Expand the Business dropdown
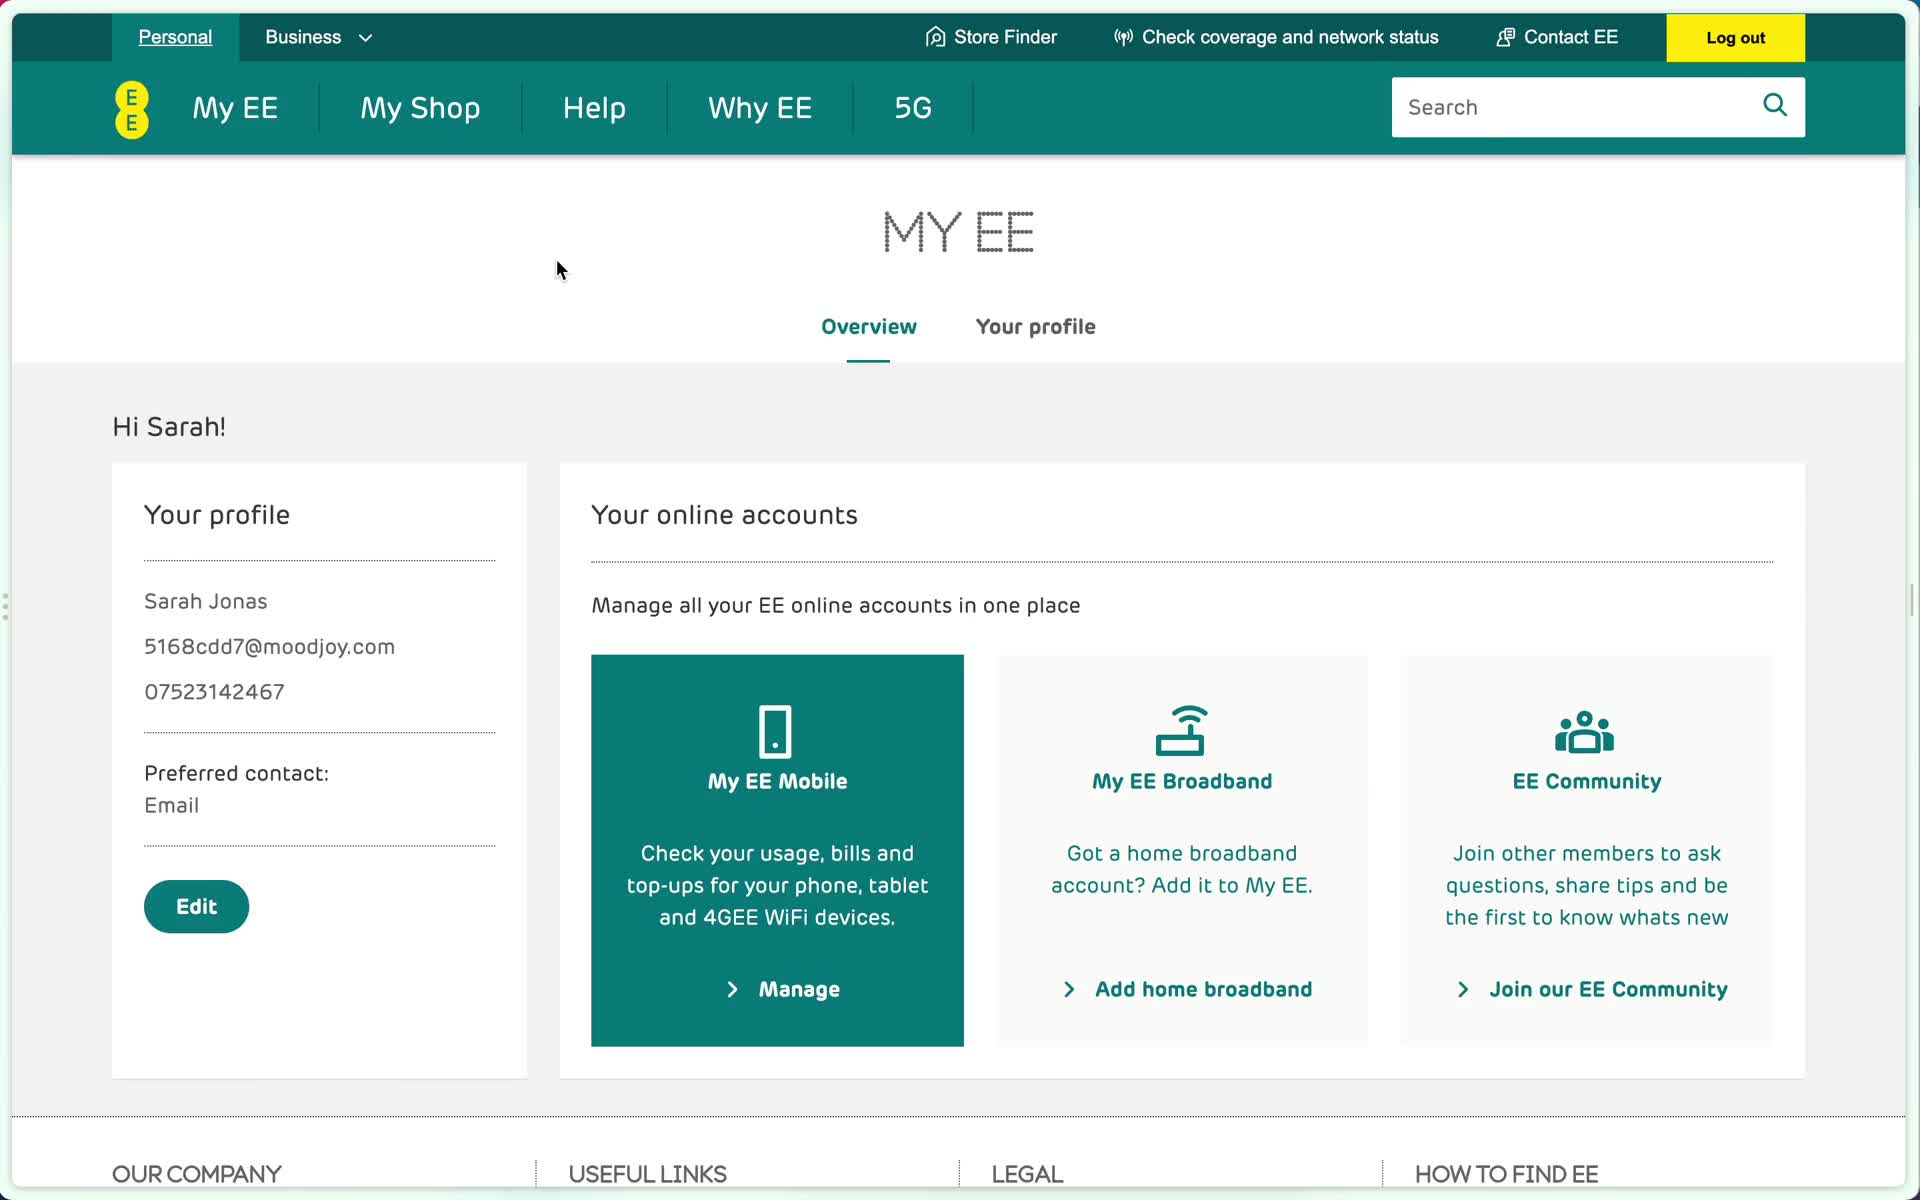 point(318,37)
